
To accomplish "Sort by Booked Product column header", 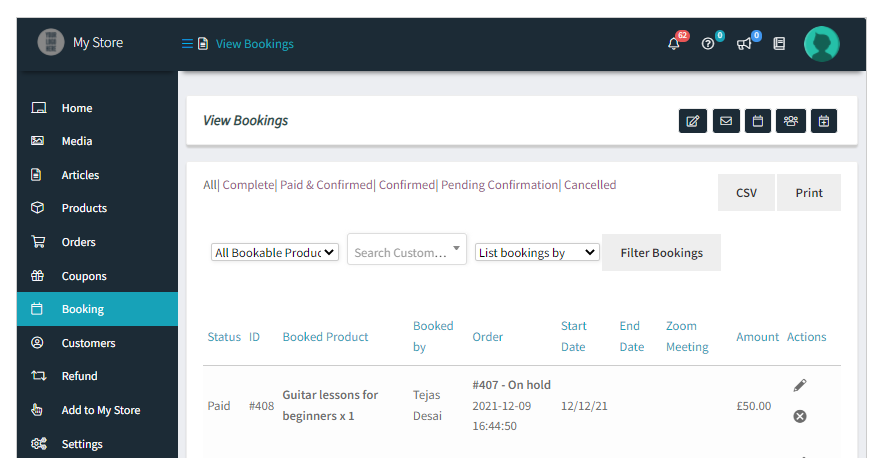I will 325,337.
